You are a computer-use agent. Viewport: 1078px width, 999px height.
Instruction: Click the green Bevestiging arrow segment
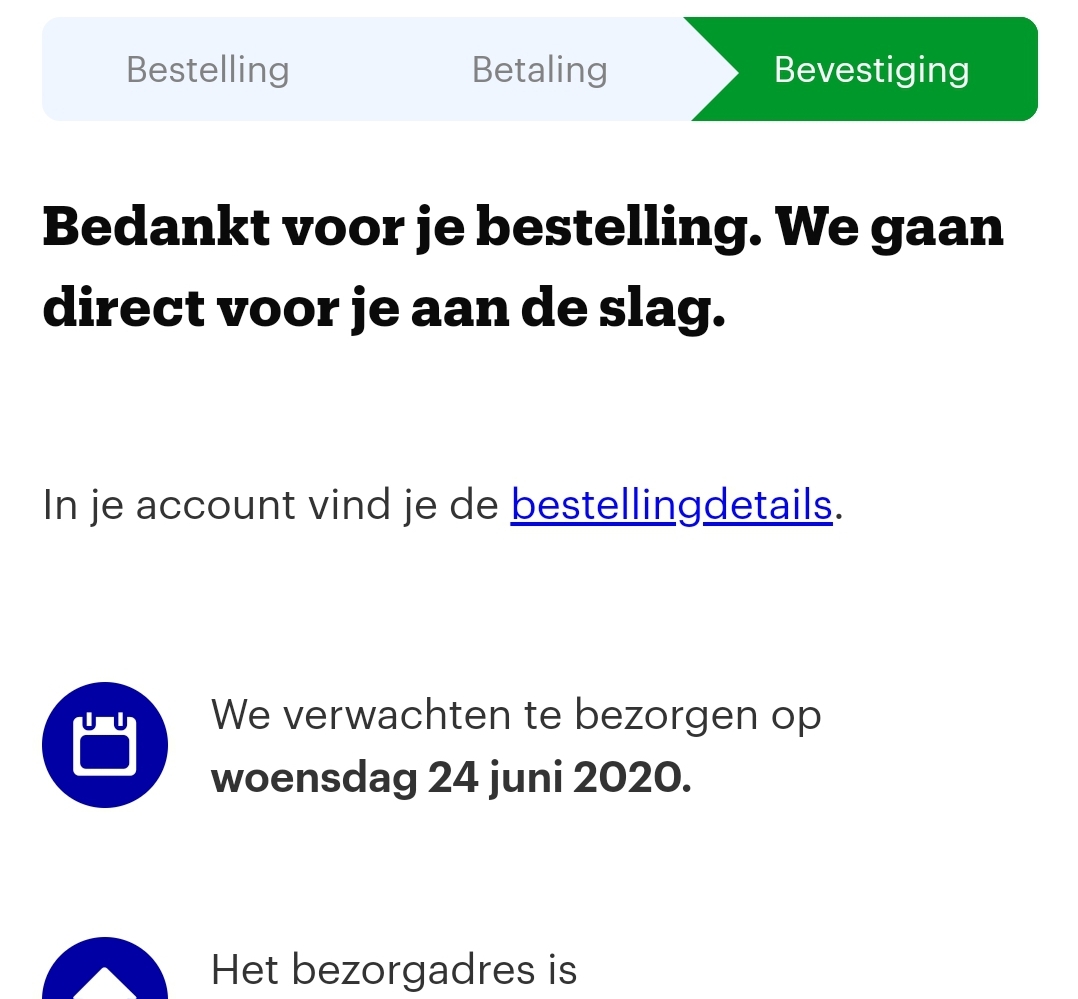pyautogui.click(x=871, y=69)
